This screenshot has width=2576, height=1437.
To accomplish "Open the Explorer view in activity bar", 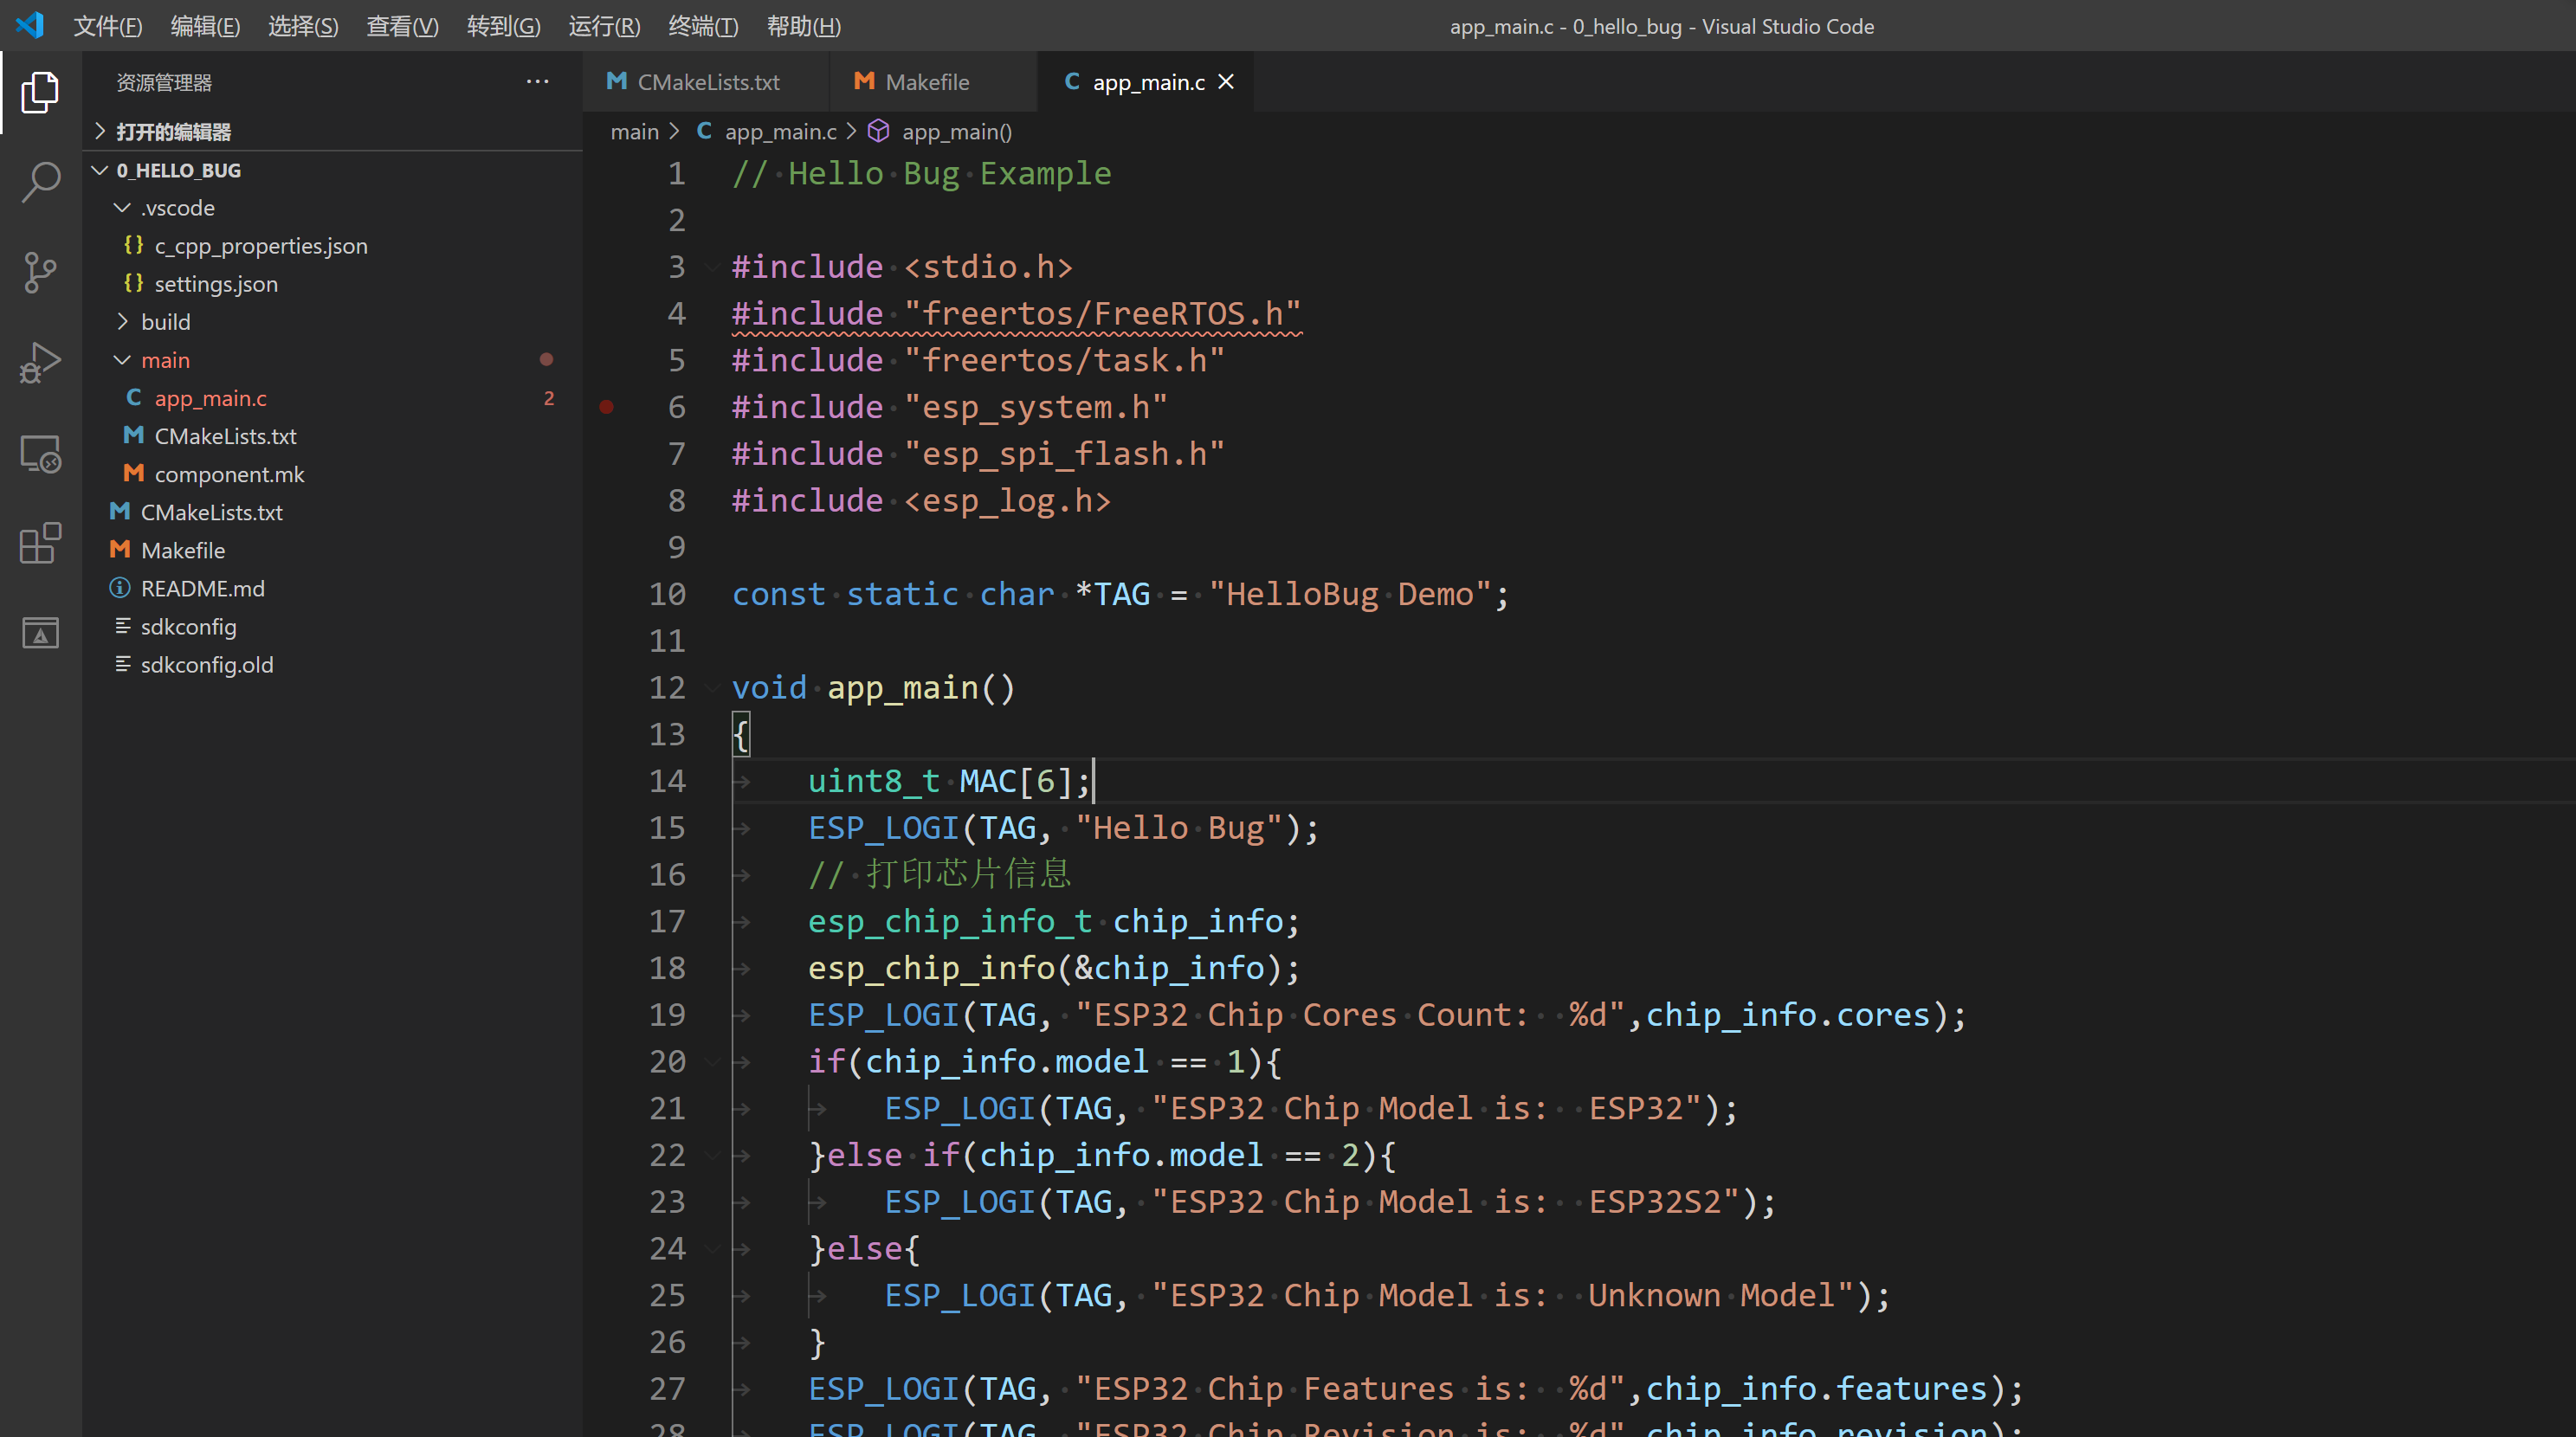I will pos(40,92).
